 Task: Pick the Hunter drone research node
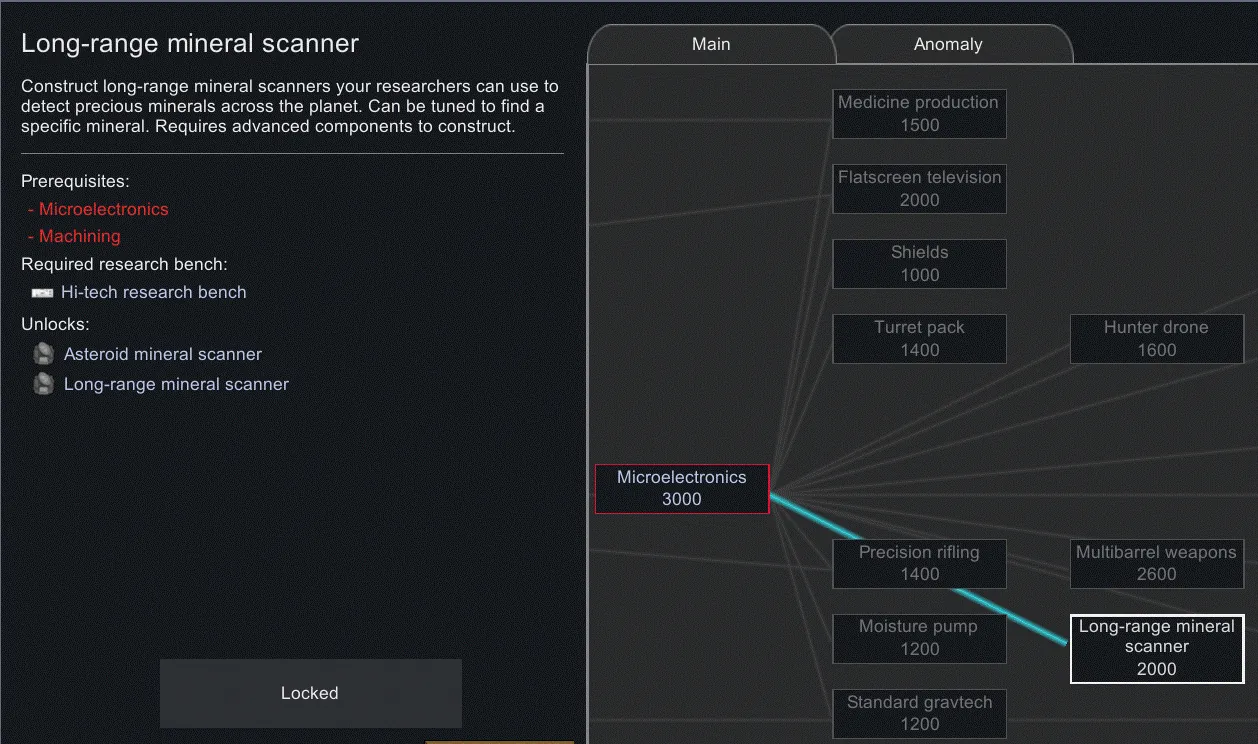coord(1156,338)
